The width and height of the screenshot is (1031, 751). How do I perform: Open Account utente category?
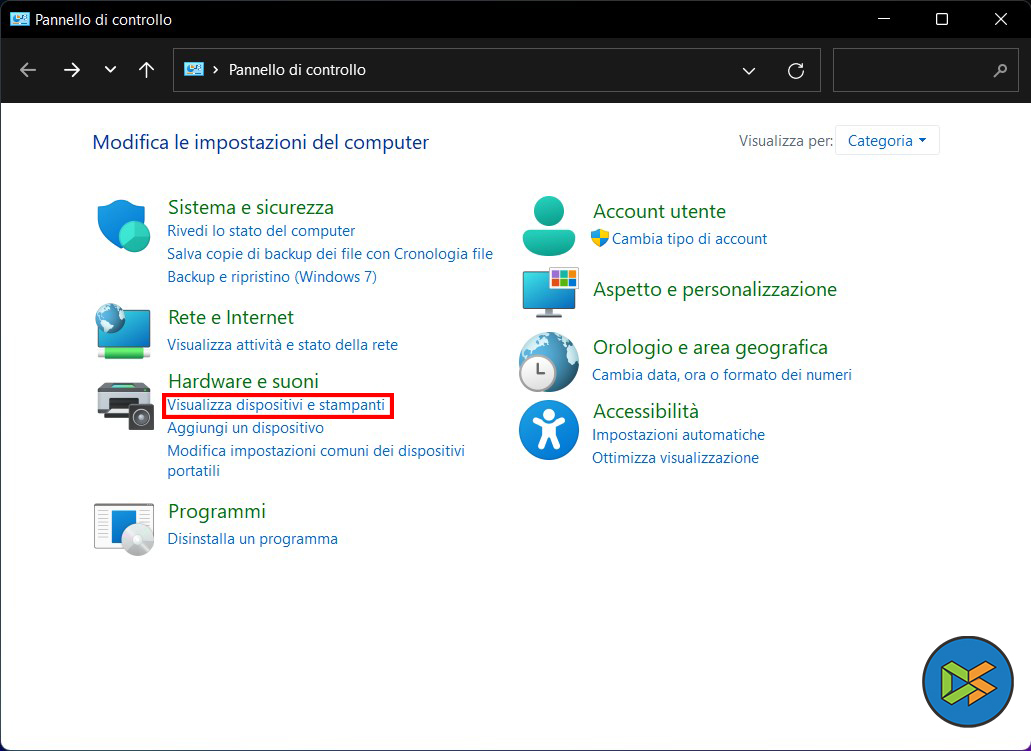click(659, 211)
